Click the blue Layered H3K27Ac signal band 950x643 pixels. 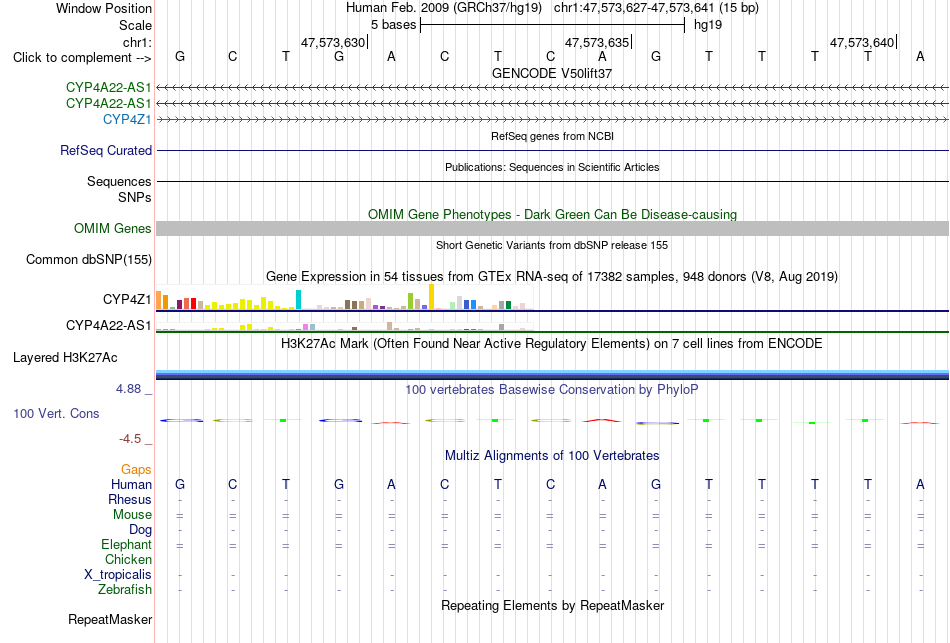[x=553, y=375]
